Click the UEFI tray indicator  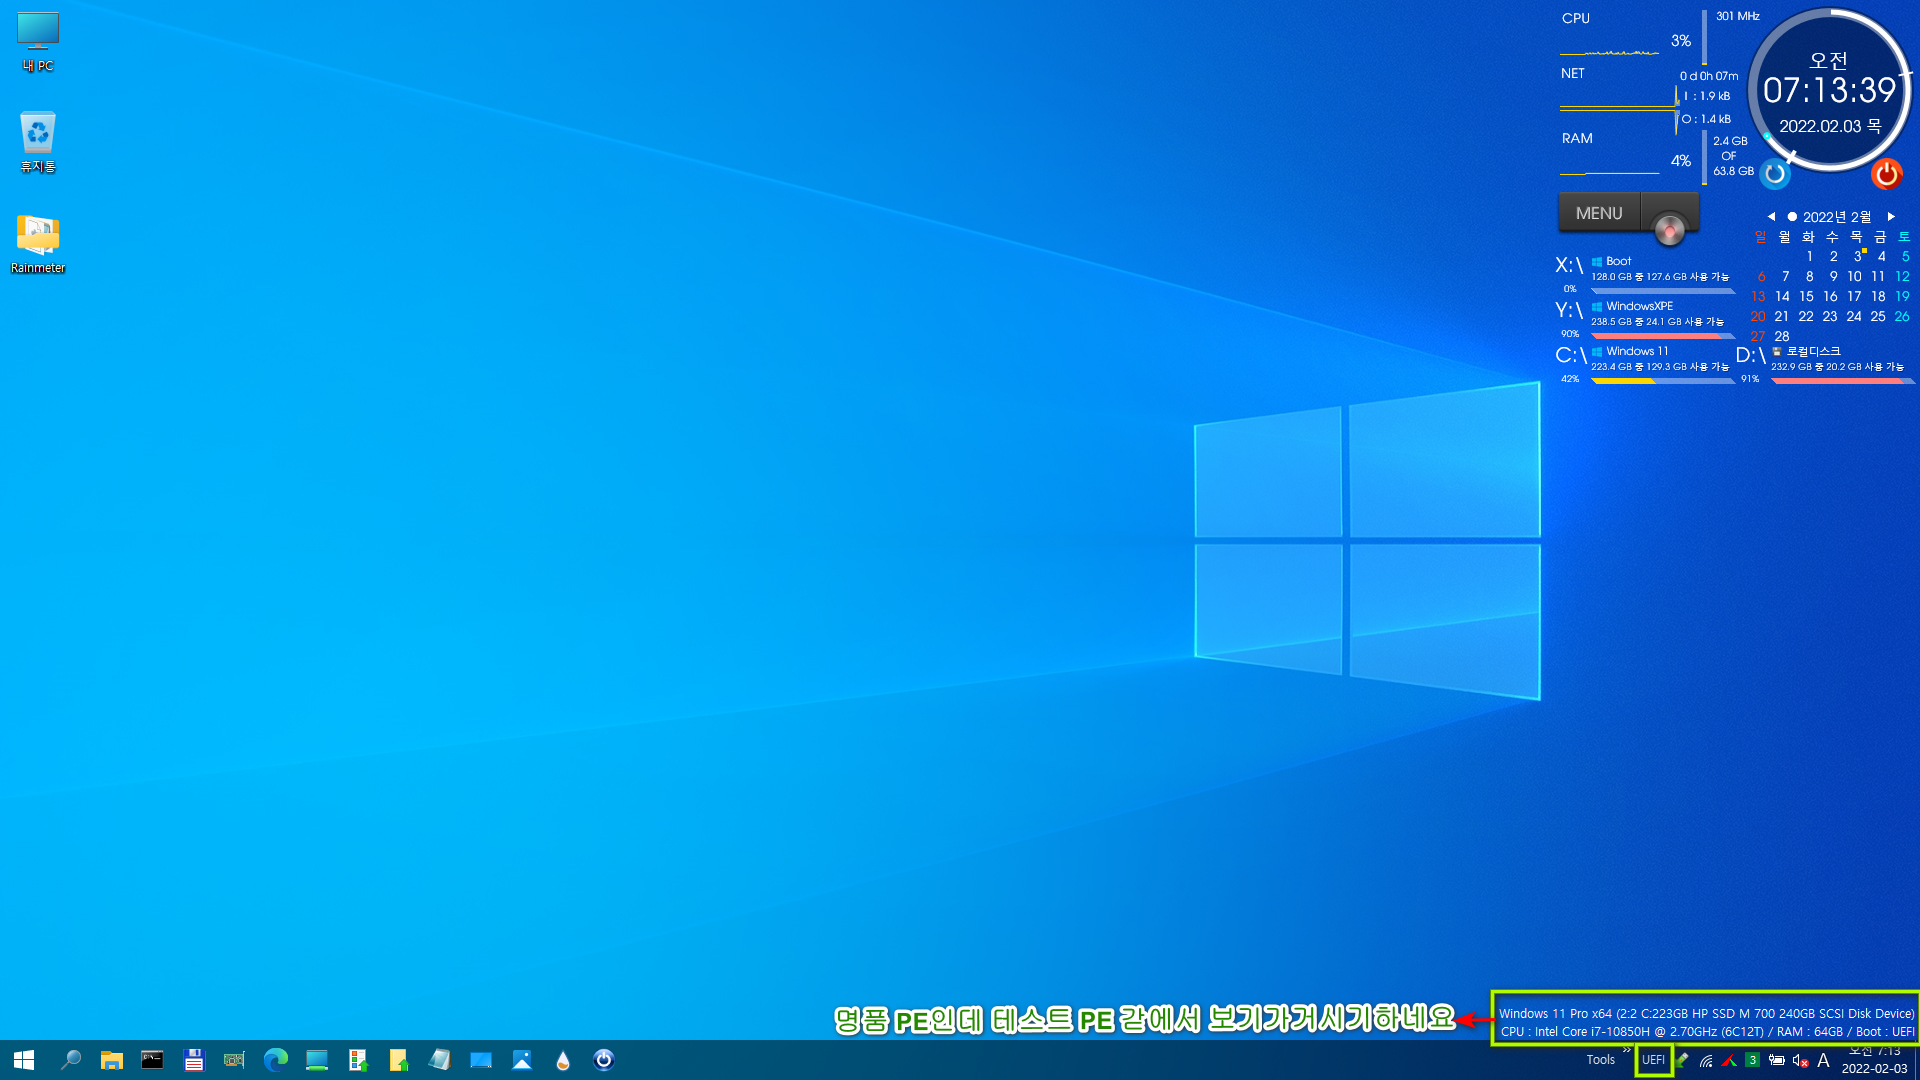tap(1654, 1060)
